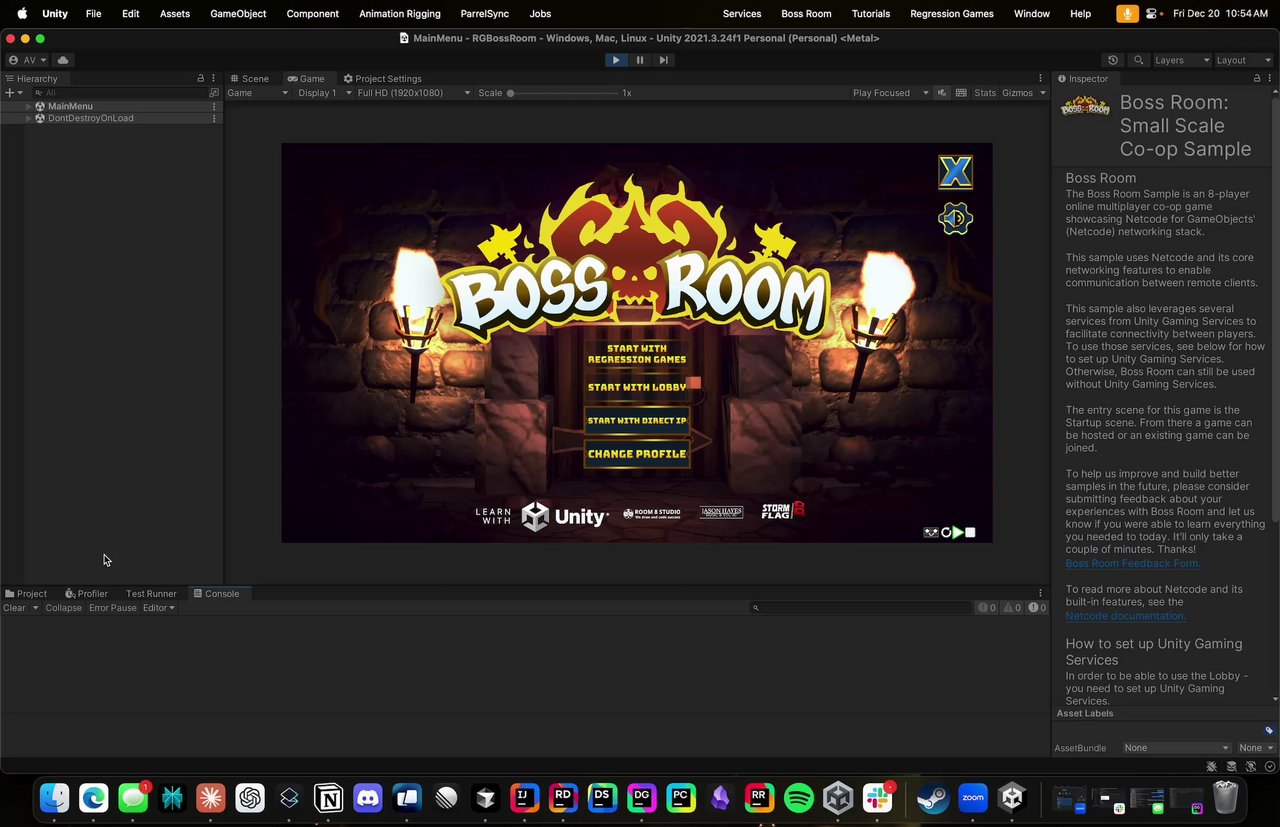This screenshot has height=827, width=1280.
Task: Toggle Console warning messages filter
Action: tap(1012, 608)
